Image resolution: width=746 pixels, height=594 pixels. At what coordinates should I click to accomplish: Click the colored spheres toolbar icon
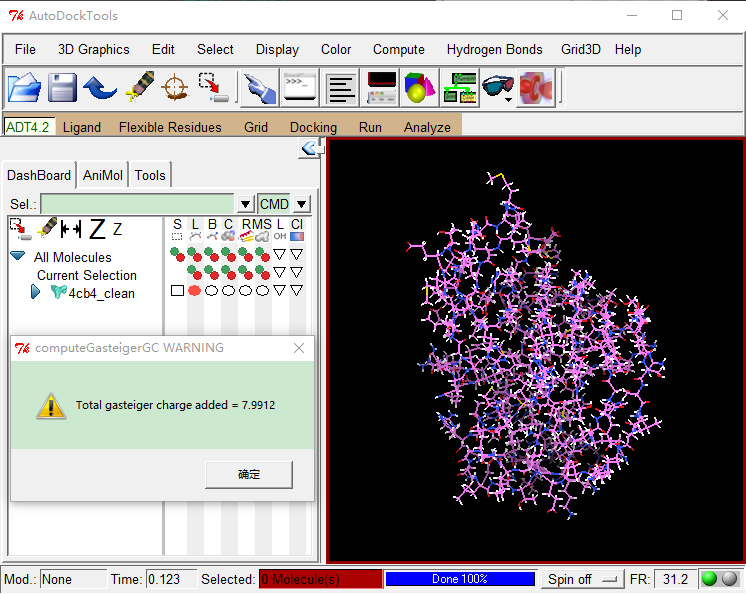click(x=418, y=88)
